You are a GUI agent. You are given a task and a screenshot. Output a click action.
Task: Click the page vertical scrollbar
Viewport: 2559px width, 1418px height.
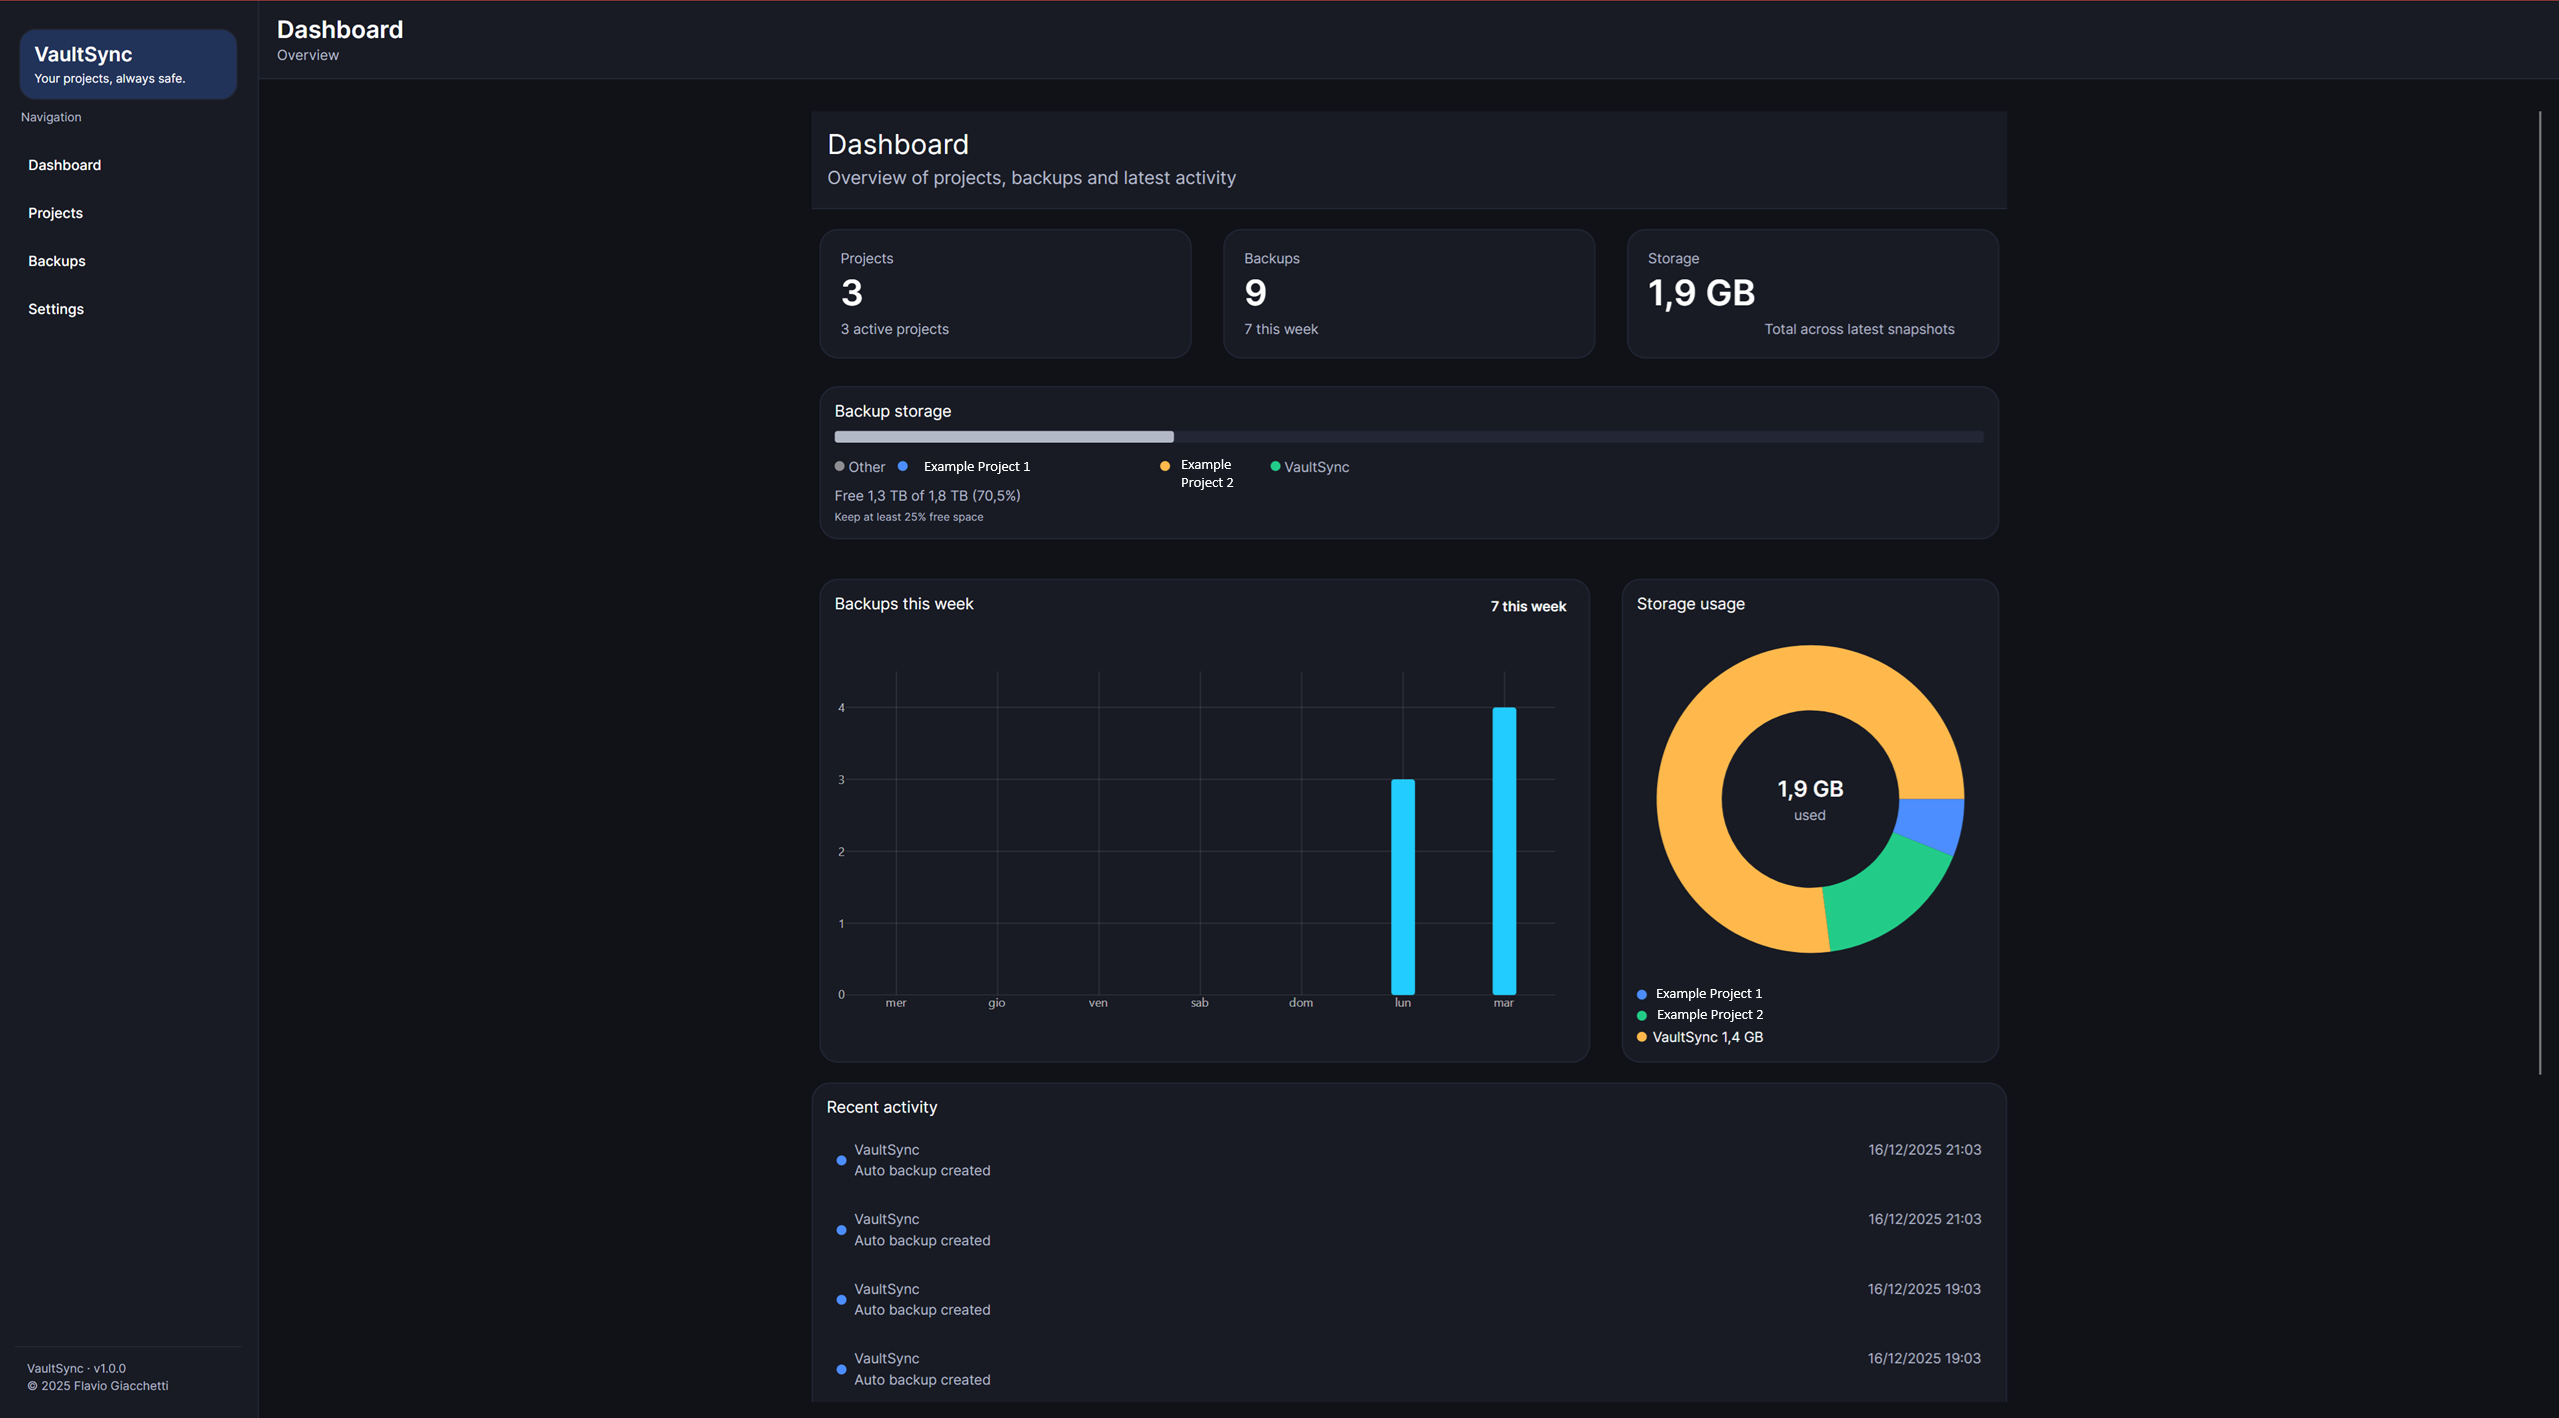(x=2539, y=592)
